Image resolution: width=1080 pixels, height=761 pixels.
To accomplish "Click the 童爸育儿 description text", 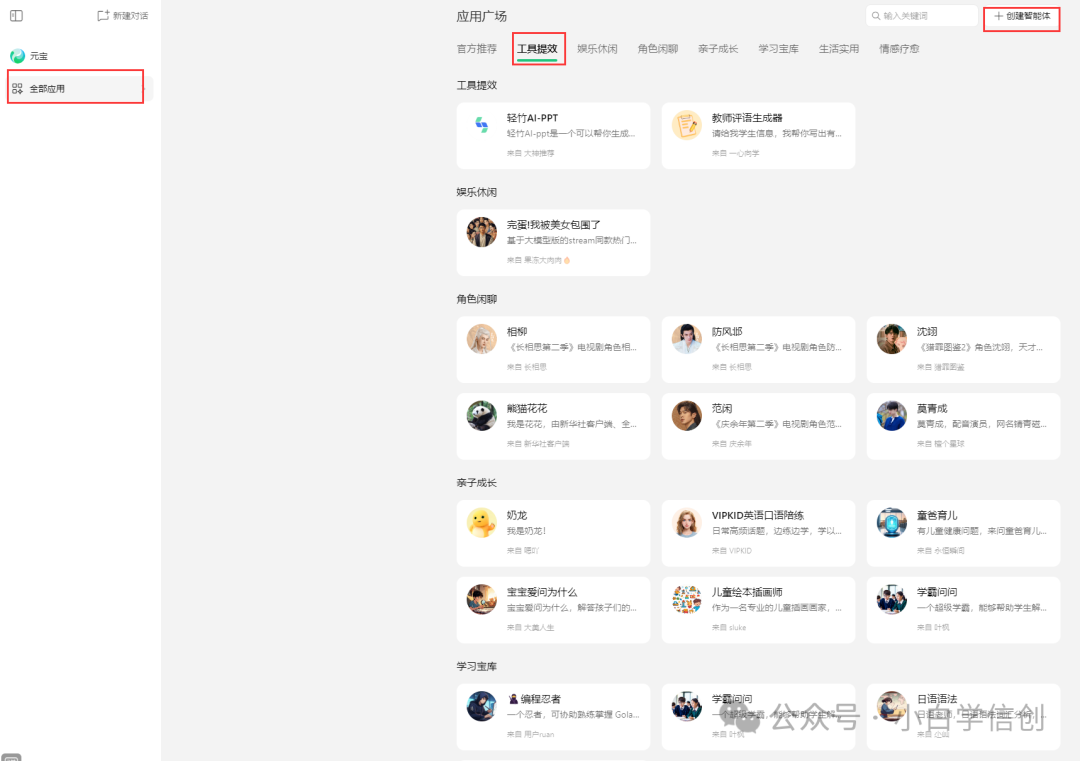I will pyautogui.click(x=982, y=531).
